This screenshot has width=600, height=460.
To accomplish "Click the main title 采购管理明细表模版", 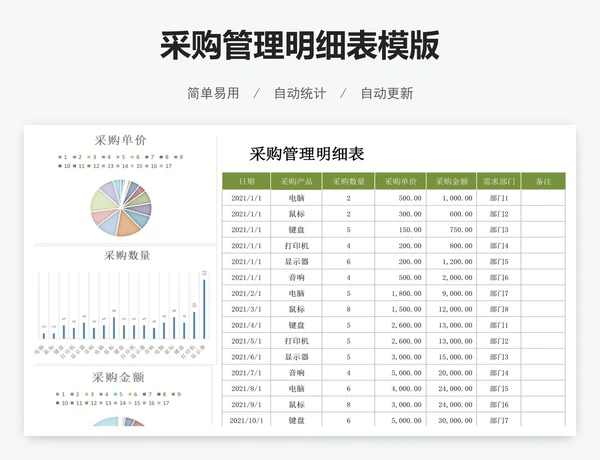I will coord(300,46).
